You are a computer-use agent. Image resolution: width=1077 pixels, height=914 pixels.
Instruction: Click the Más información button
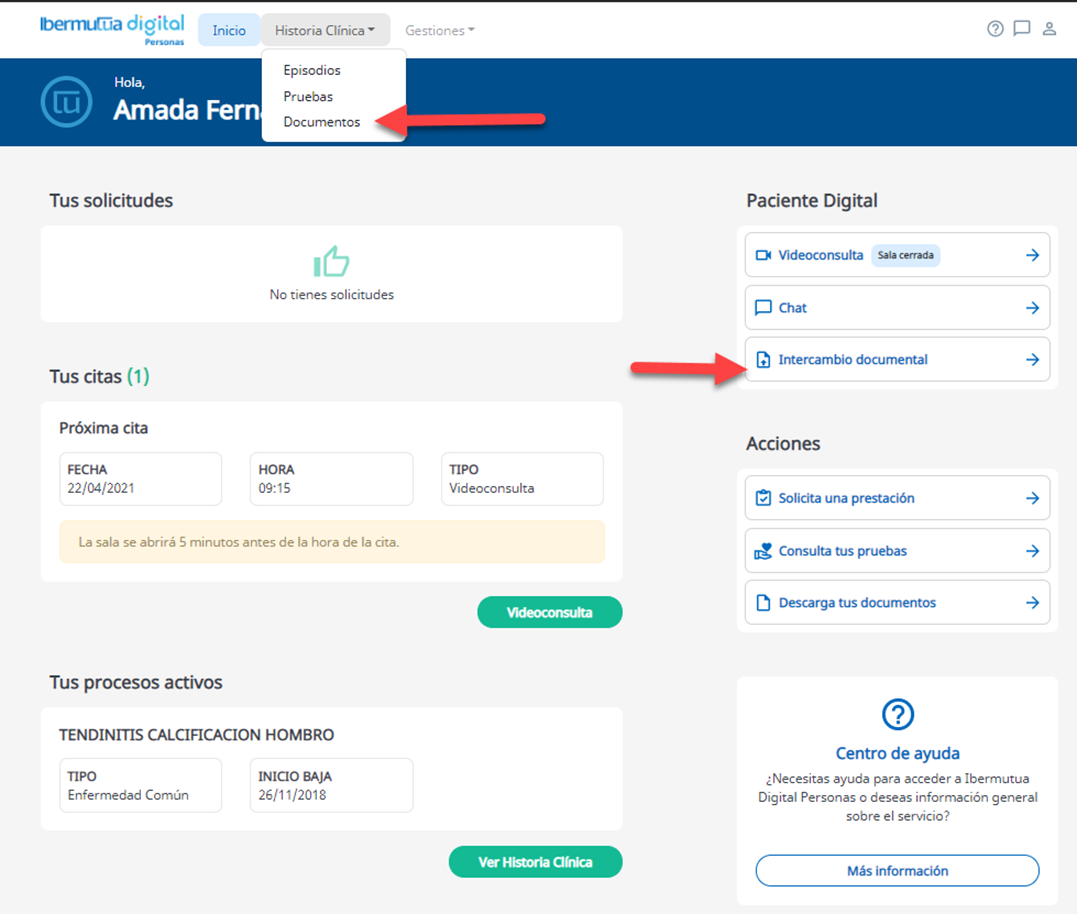(897, 871)
